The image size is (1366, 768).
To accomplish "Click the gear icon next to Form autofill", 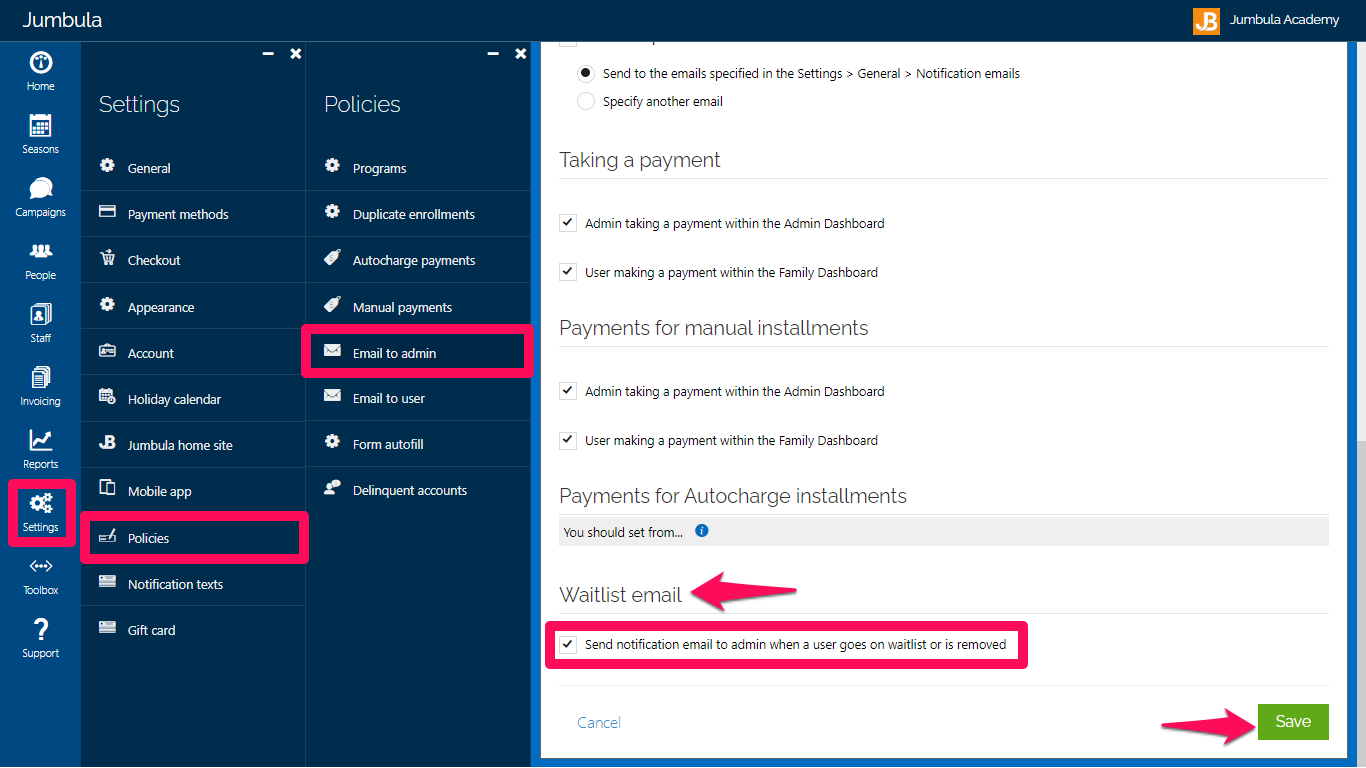I will click(332, 443).
